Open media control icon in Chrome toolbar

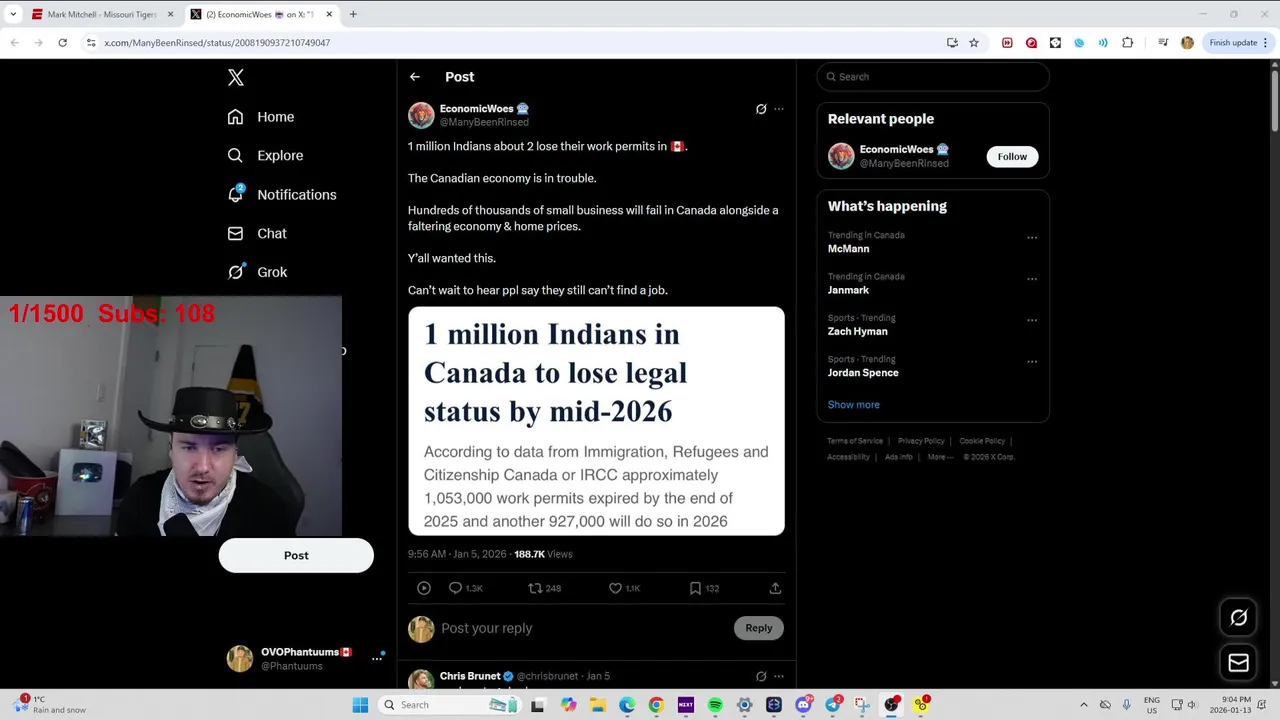[1163, 43]
